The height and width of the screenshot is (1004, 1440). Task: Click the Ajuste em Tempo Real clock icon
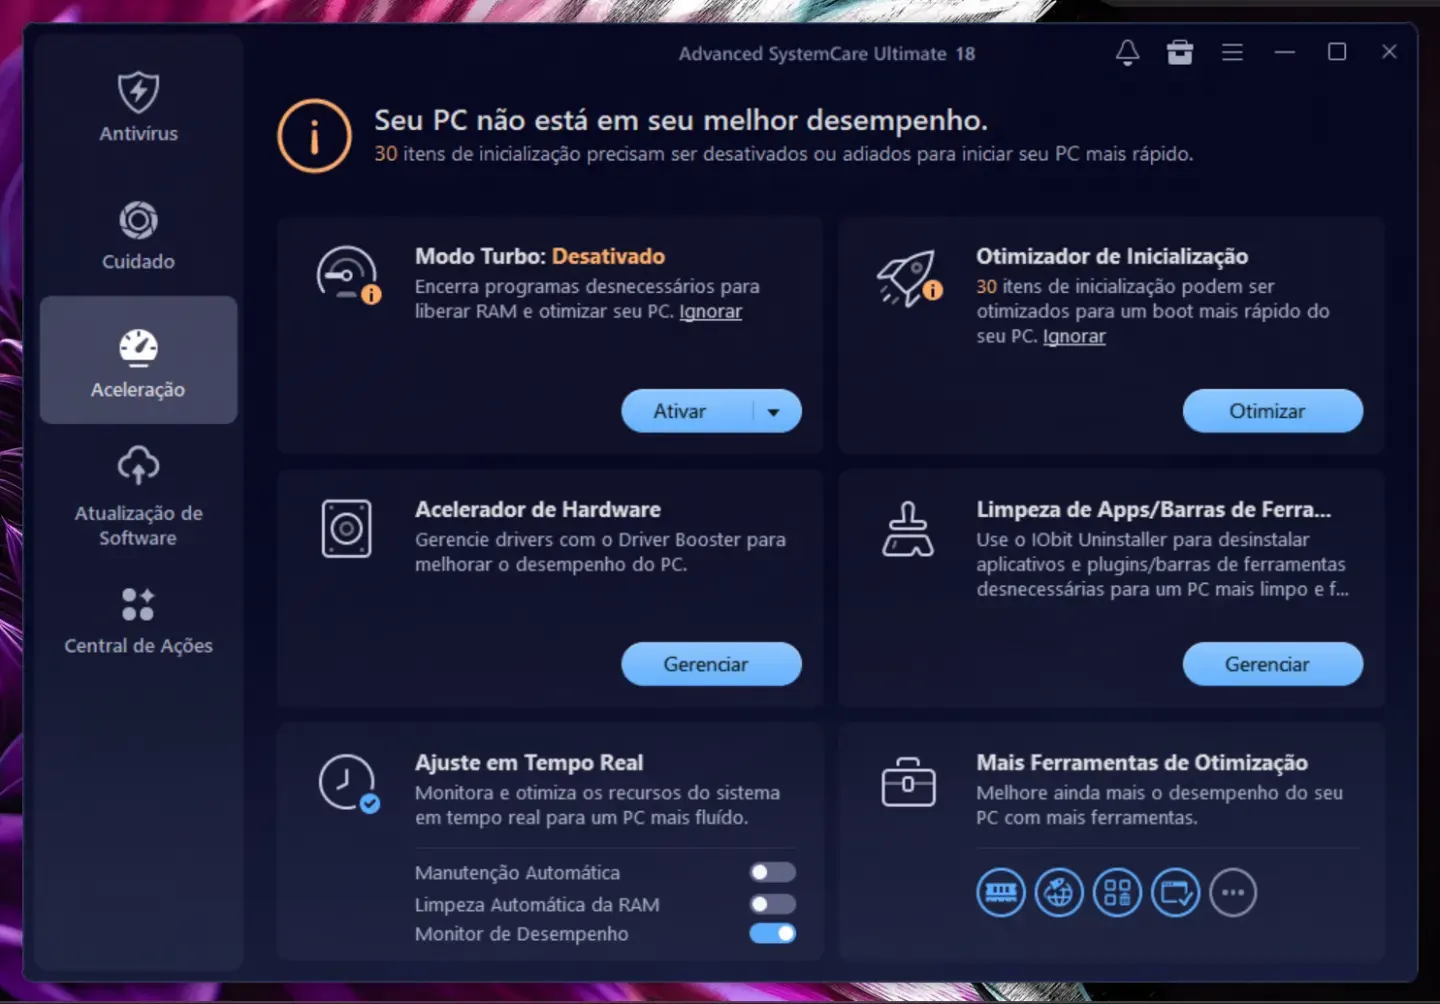(348, 783)
